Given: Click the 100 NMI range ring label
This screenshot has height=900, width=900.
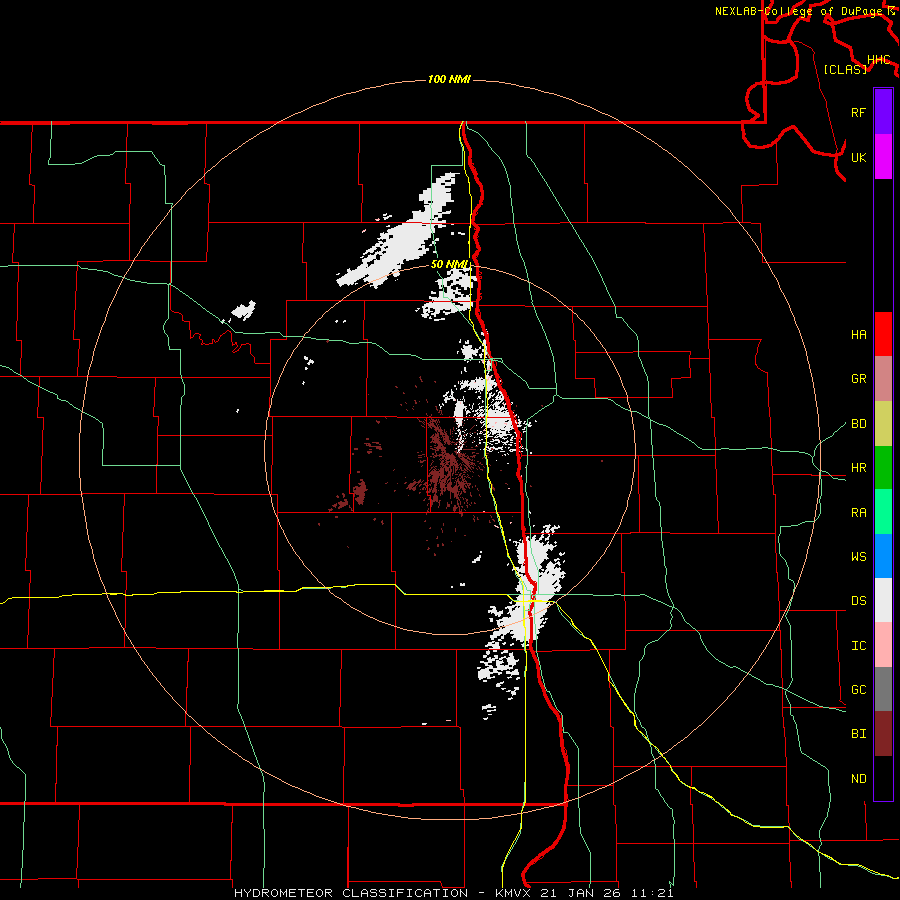Looking at the screenshot, I should point(449,79).
